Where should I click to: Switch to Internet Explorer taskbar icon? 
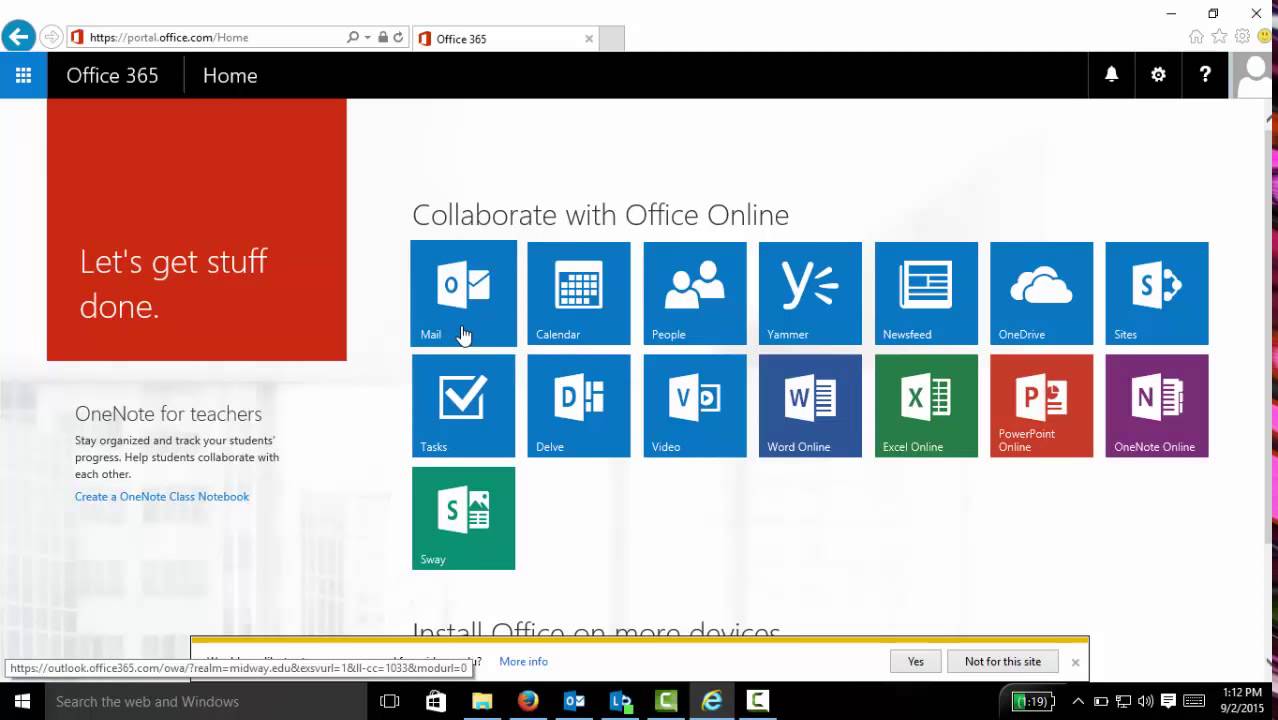(x=712, y=701)
